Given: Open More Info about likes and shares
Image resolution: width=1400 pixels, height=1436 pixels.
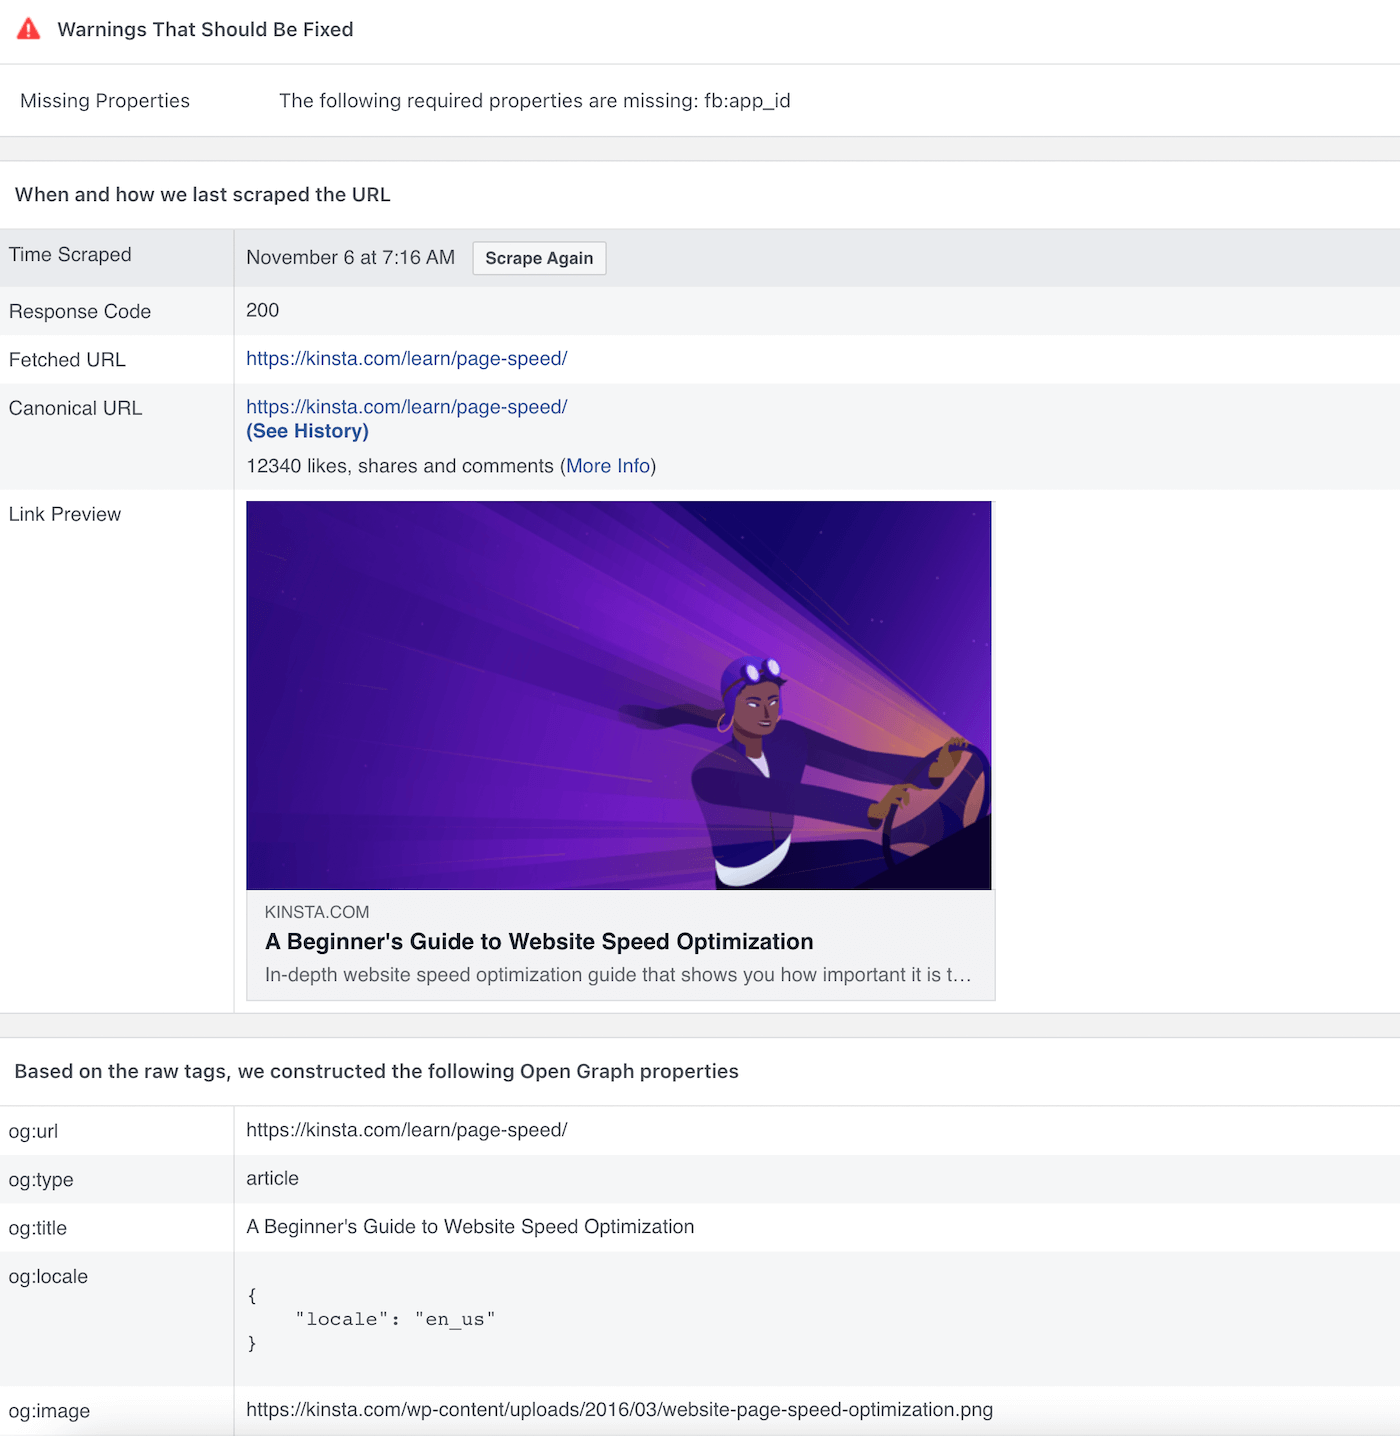Looking at the screenshot, I should 608,466.
